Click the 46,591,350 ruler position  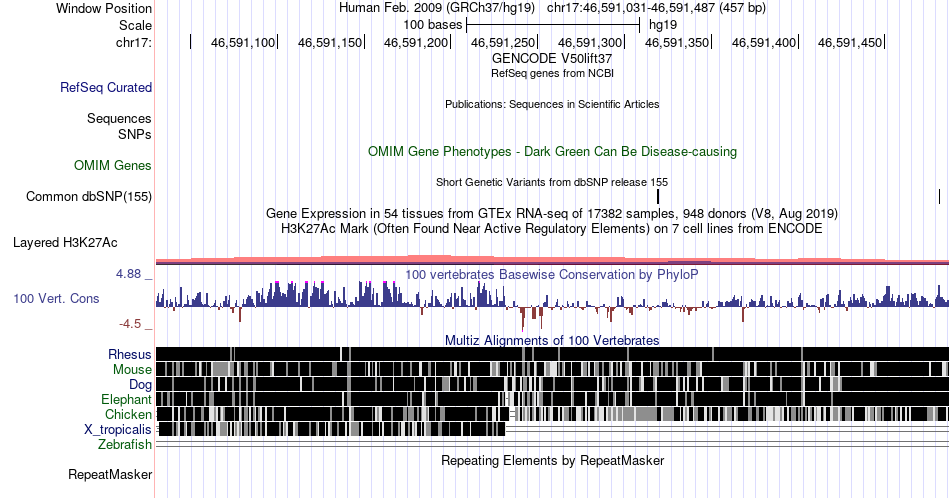coord(677,42)
